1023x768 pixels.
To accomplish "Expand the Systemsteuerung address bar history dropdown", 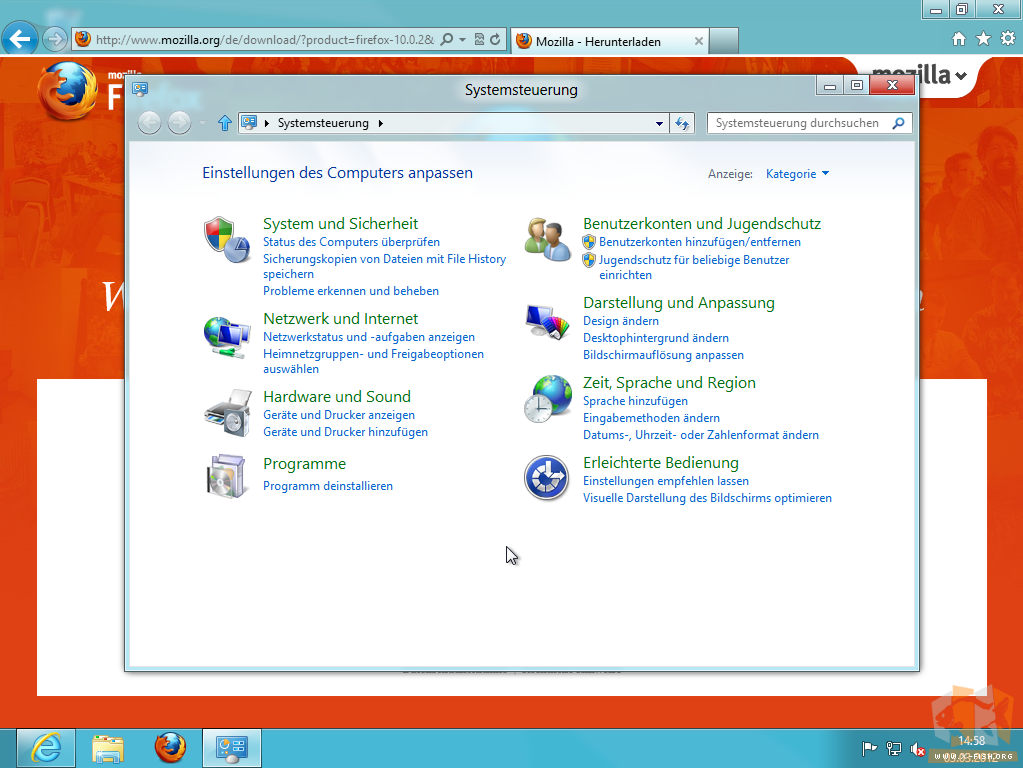I will 660,123.
